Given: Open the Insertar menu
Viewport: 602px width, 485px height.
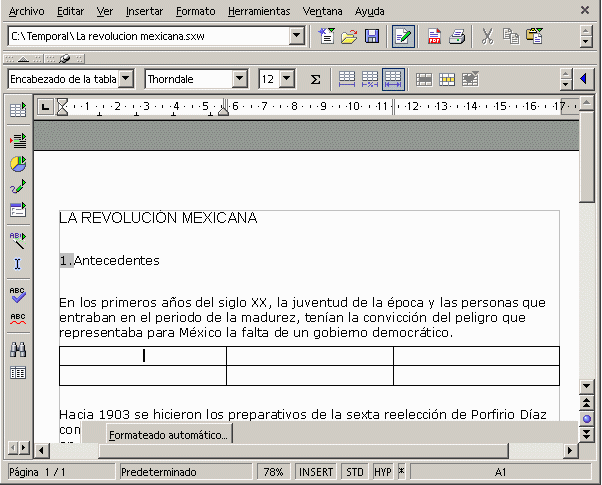Looking at the screenshot, I should pos(144,11).
